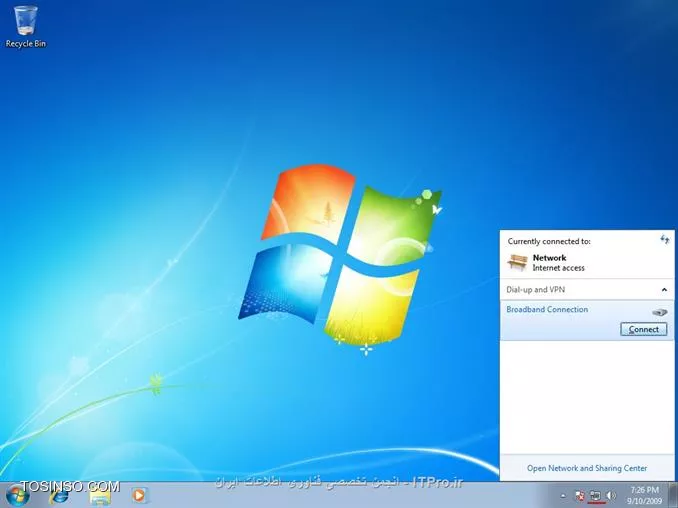Open the Recycle Bin desktop icon
The width and height of the screenshot is (678, 508).
[x=26, y=27]
